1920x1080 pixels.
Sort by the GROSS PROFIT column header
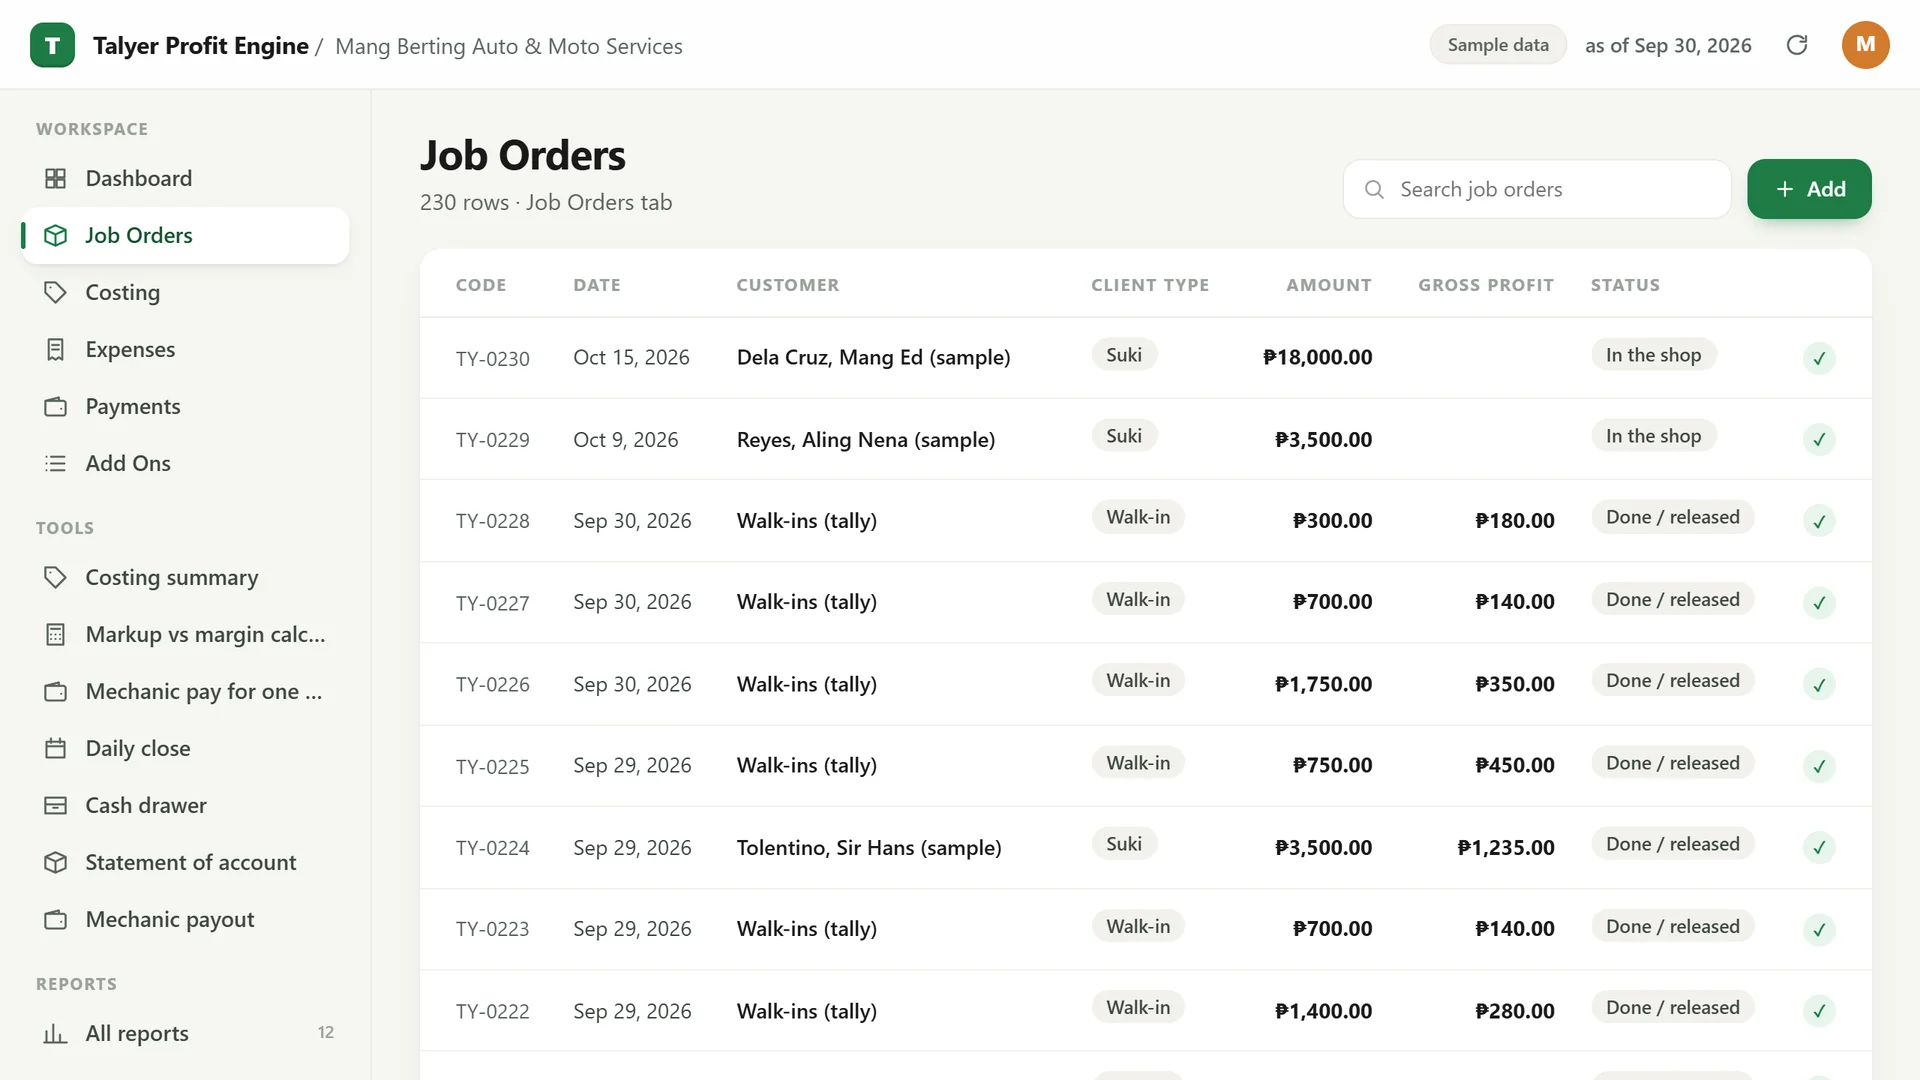1486,285
